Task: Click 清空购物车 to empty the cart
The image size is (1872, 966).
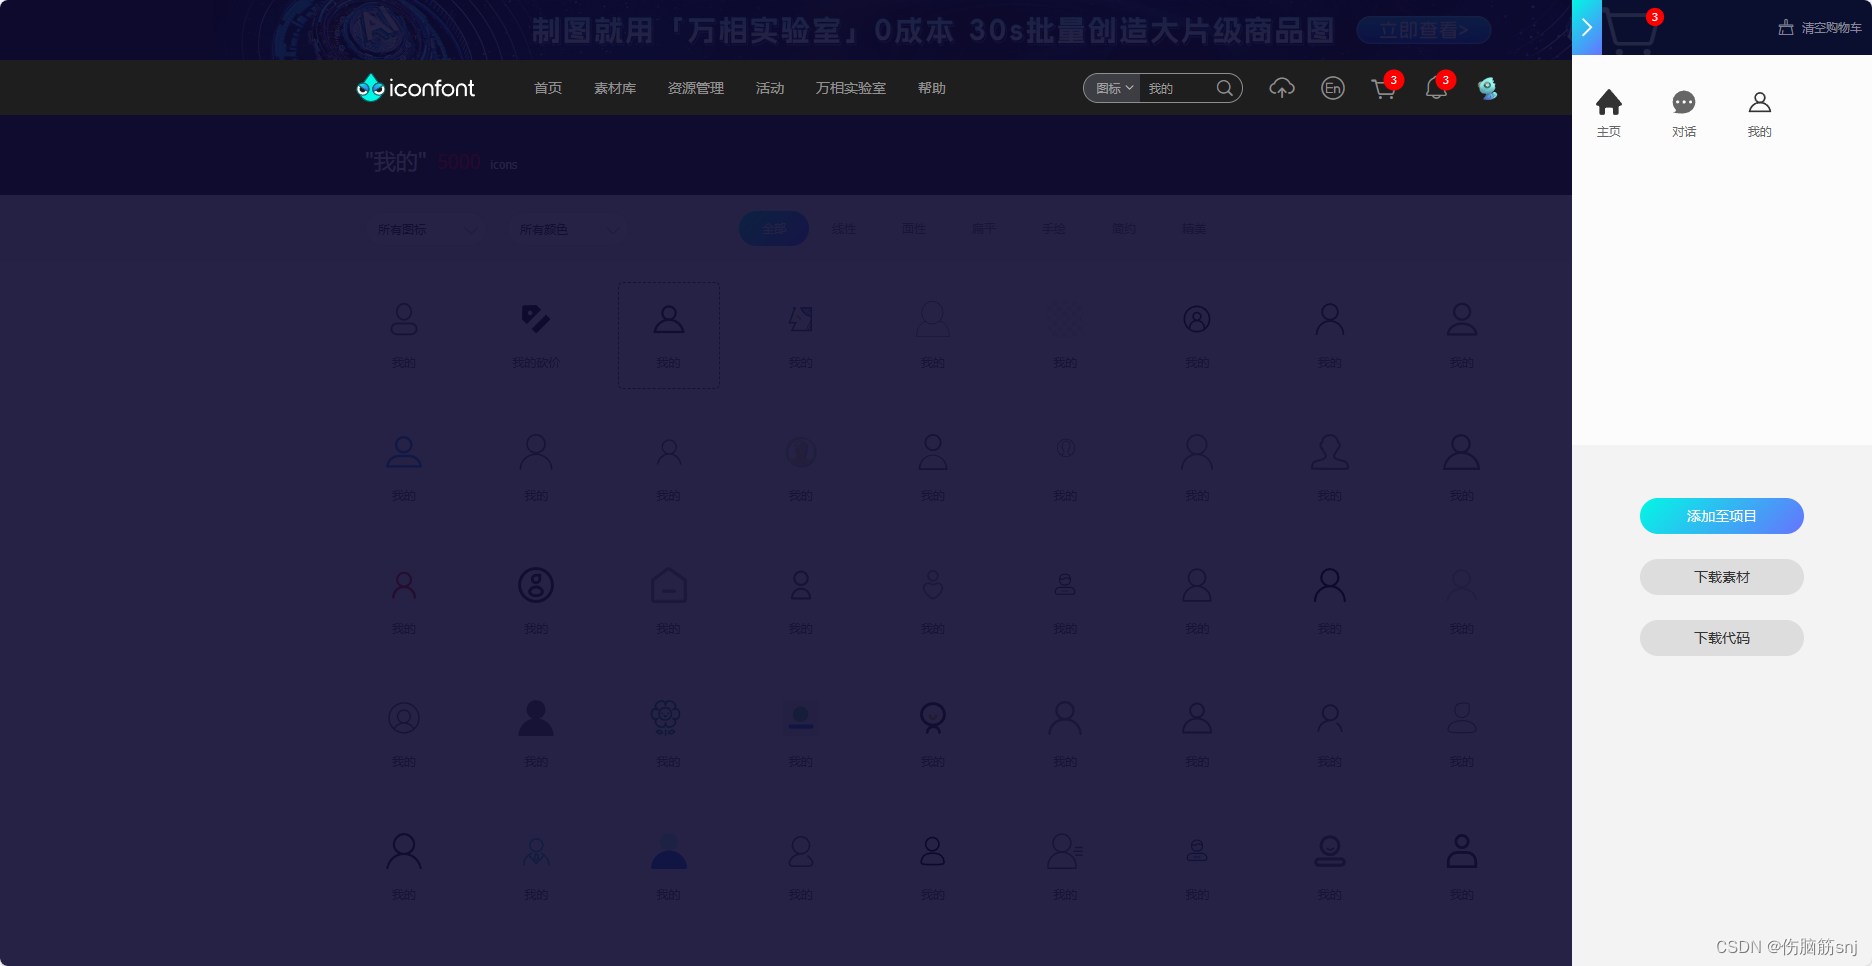Action: click(1820, 28)
